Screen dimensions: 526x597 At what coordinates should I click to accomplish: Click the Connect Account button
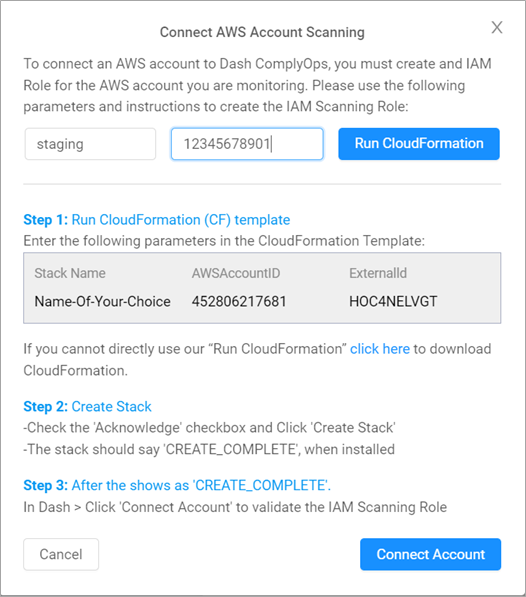430,554
